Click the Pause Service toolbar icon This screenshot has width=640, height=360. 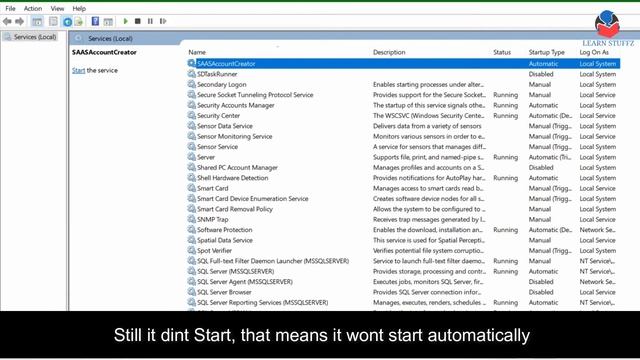click(150, 21)
